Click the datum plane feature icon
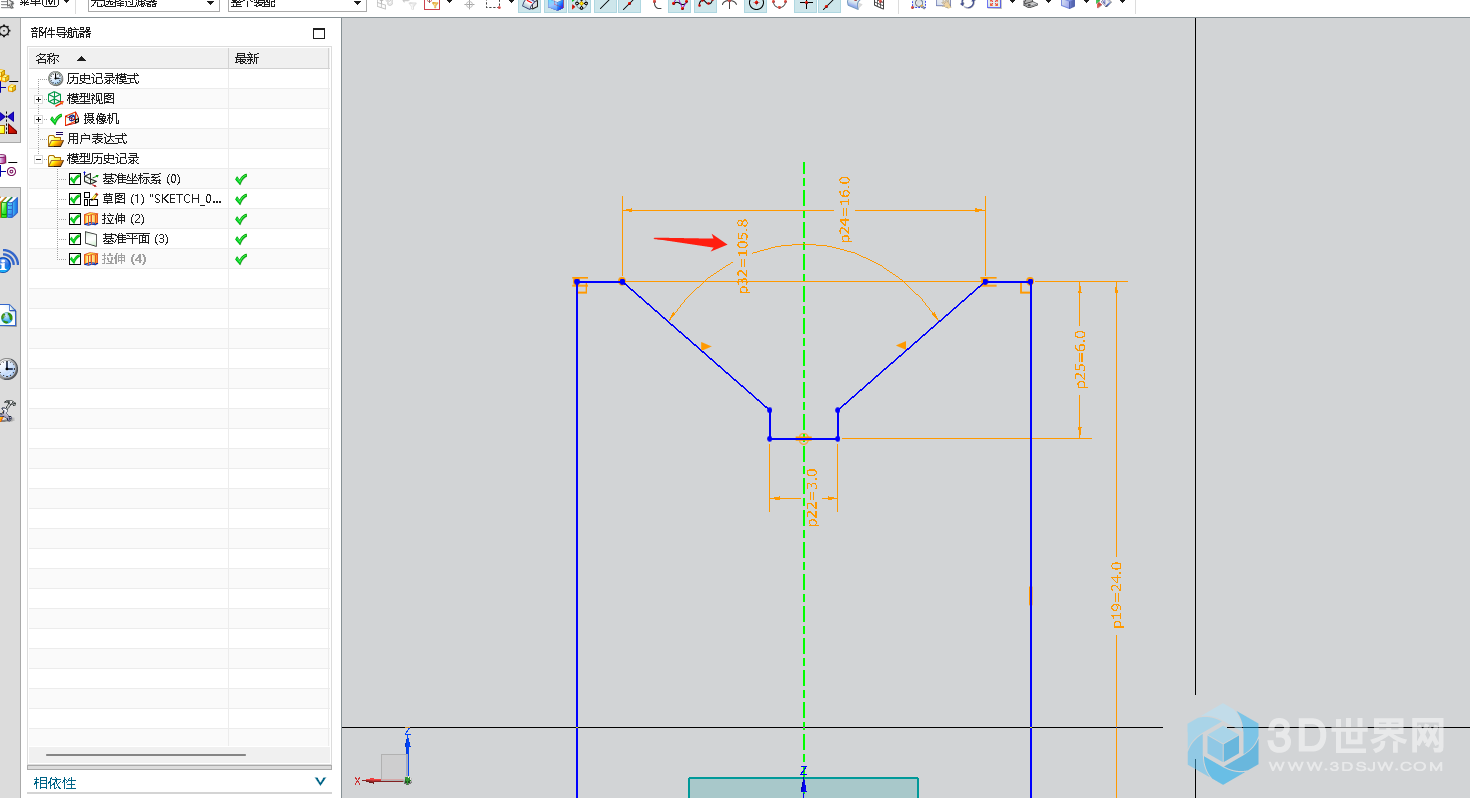 point(91,238)
